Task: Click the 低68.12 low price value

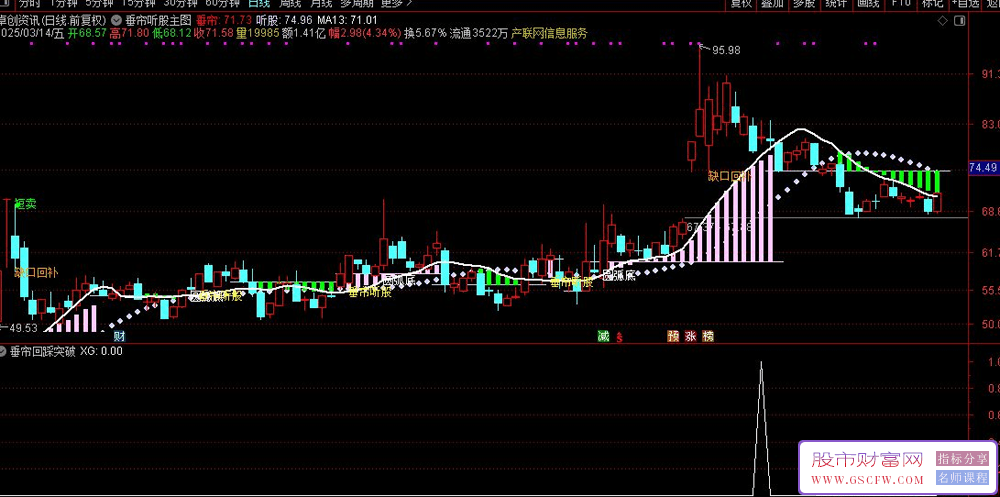Action: coord(172,33)
